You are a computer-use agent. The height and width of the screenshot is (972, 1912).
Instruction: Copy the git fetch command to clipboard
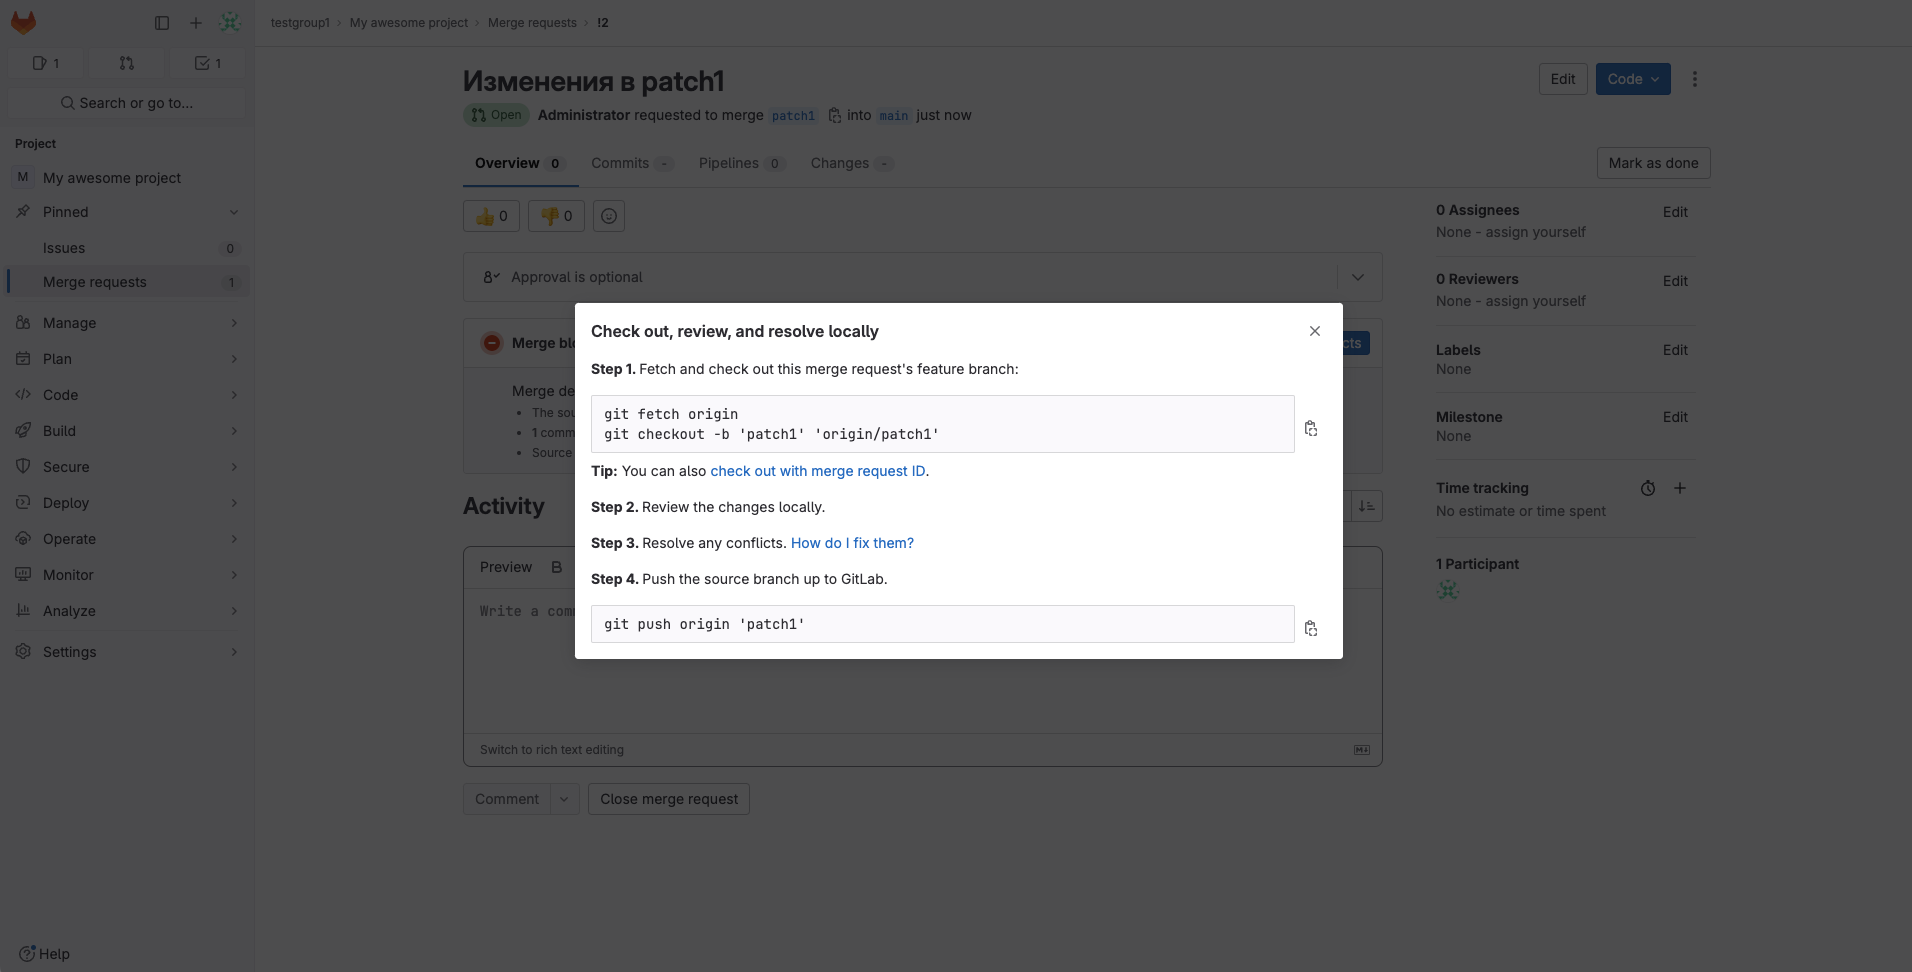(x=1311, y=428)
